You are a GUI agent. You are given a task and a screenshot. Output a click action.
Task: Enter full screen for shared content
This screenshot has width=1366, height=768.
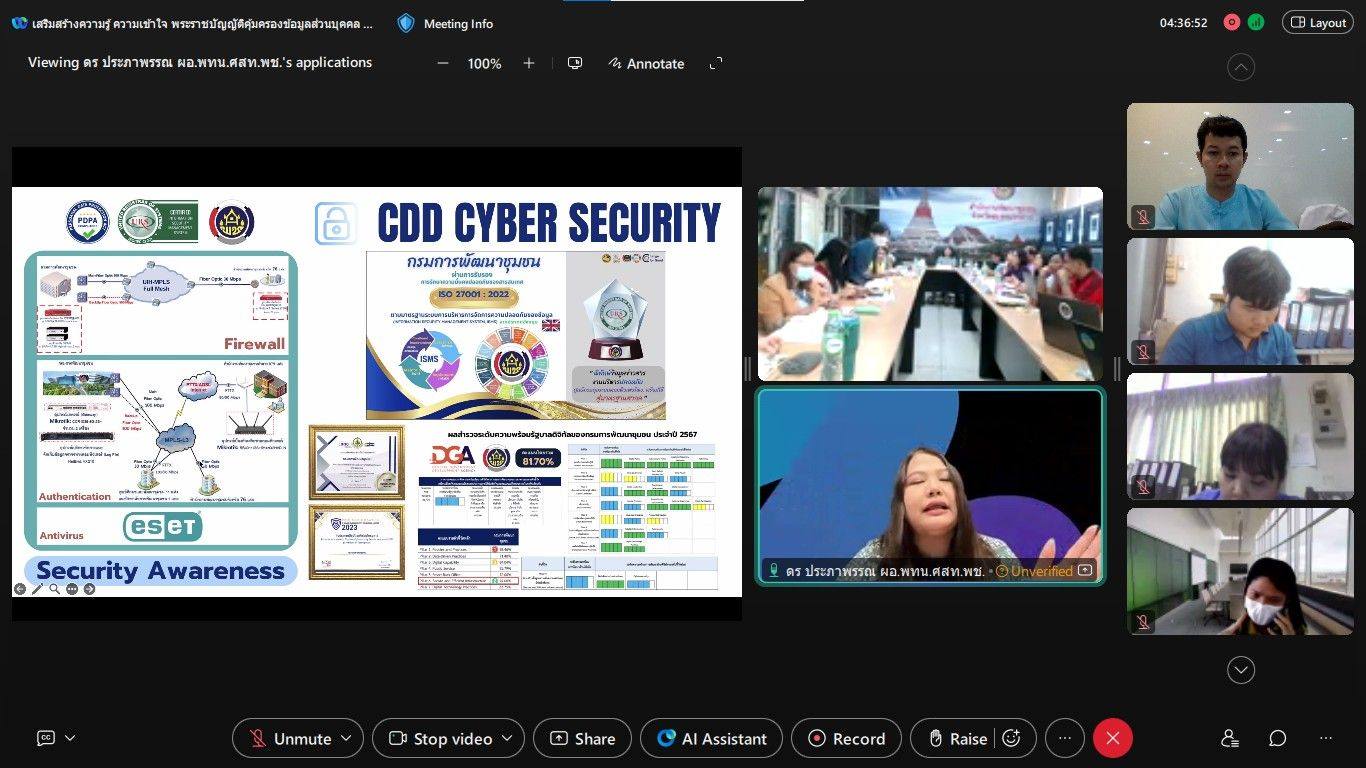(x=716, y=63)
